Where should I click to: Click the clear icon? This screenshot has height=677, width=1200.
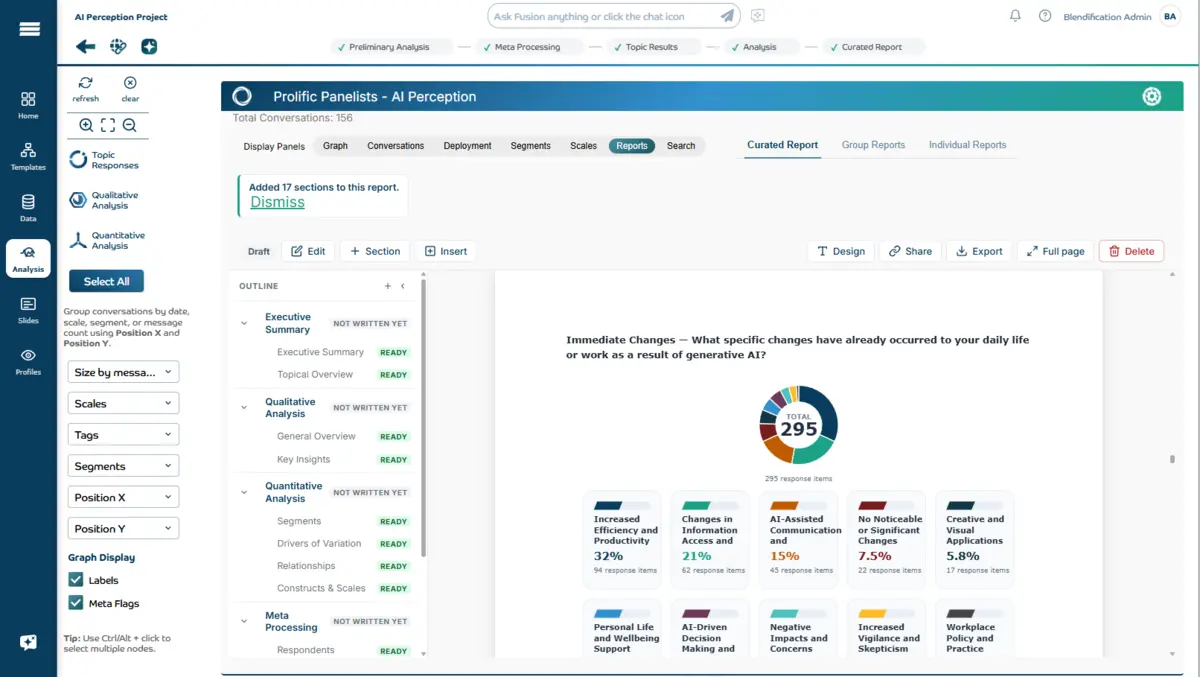pos(130,89)
